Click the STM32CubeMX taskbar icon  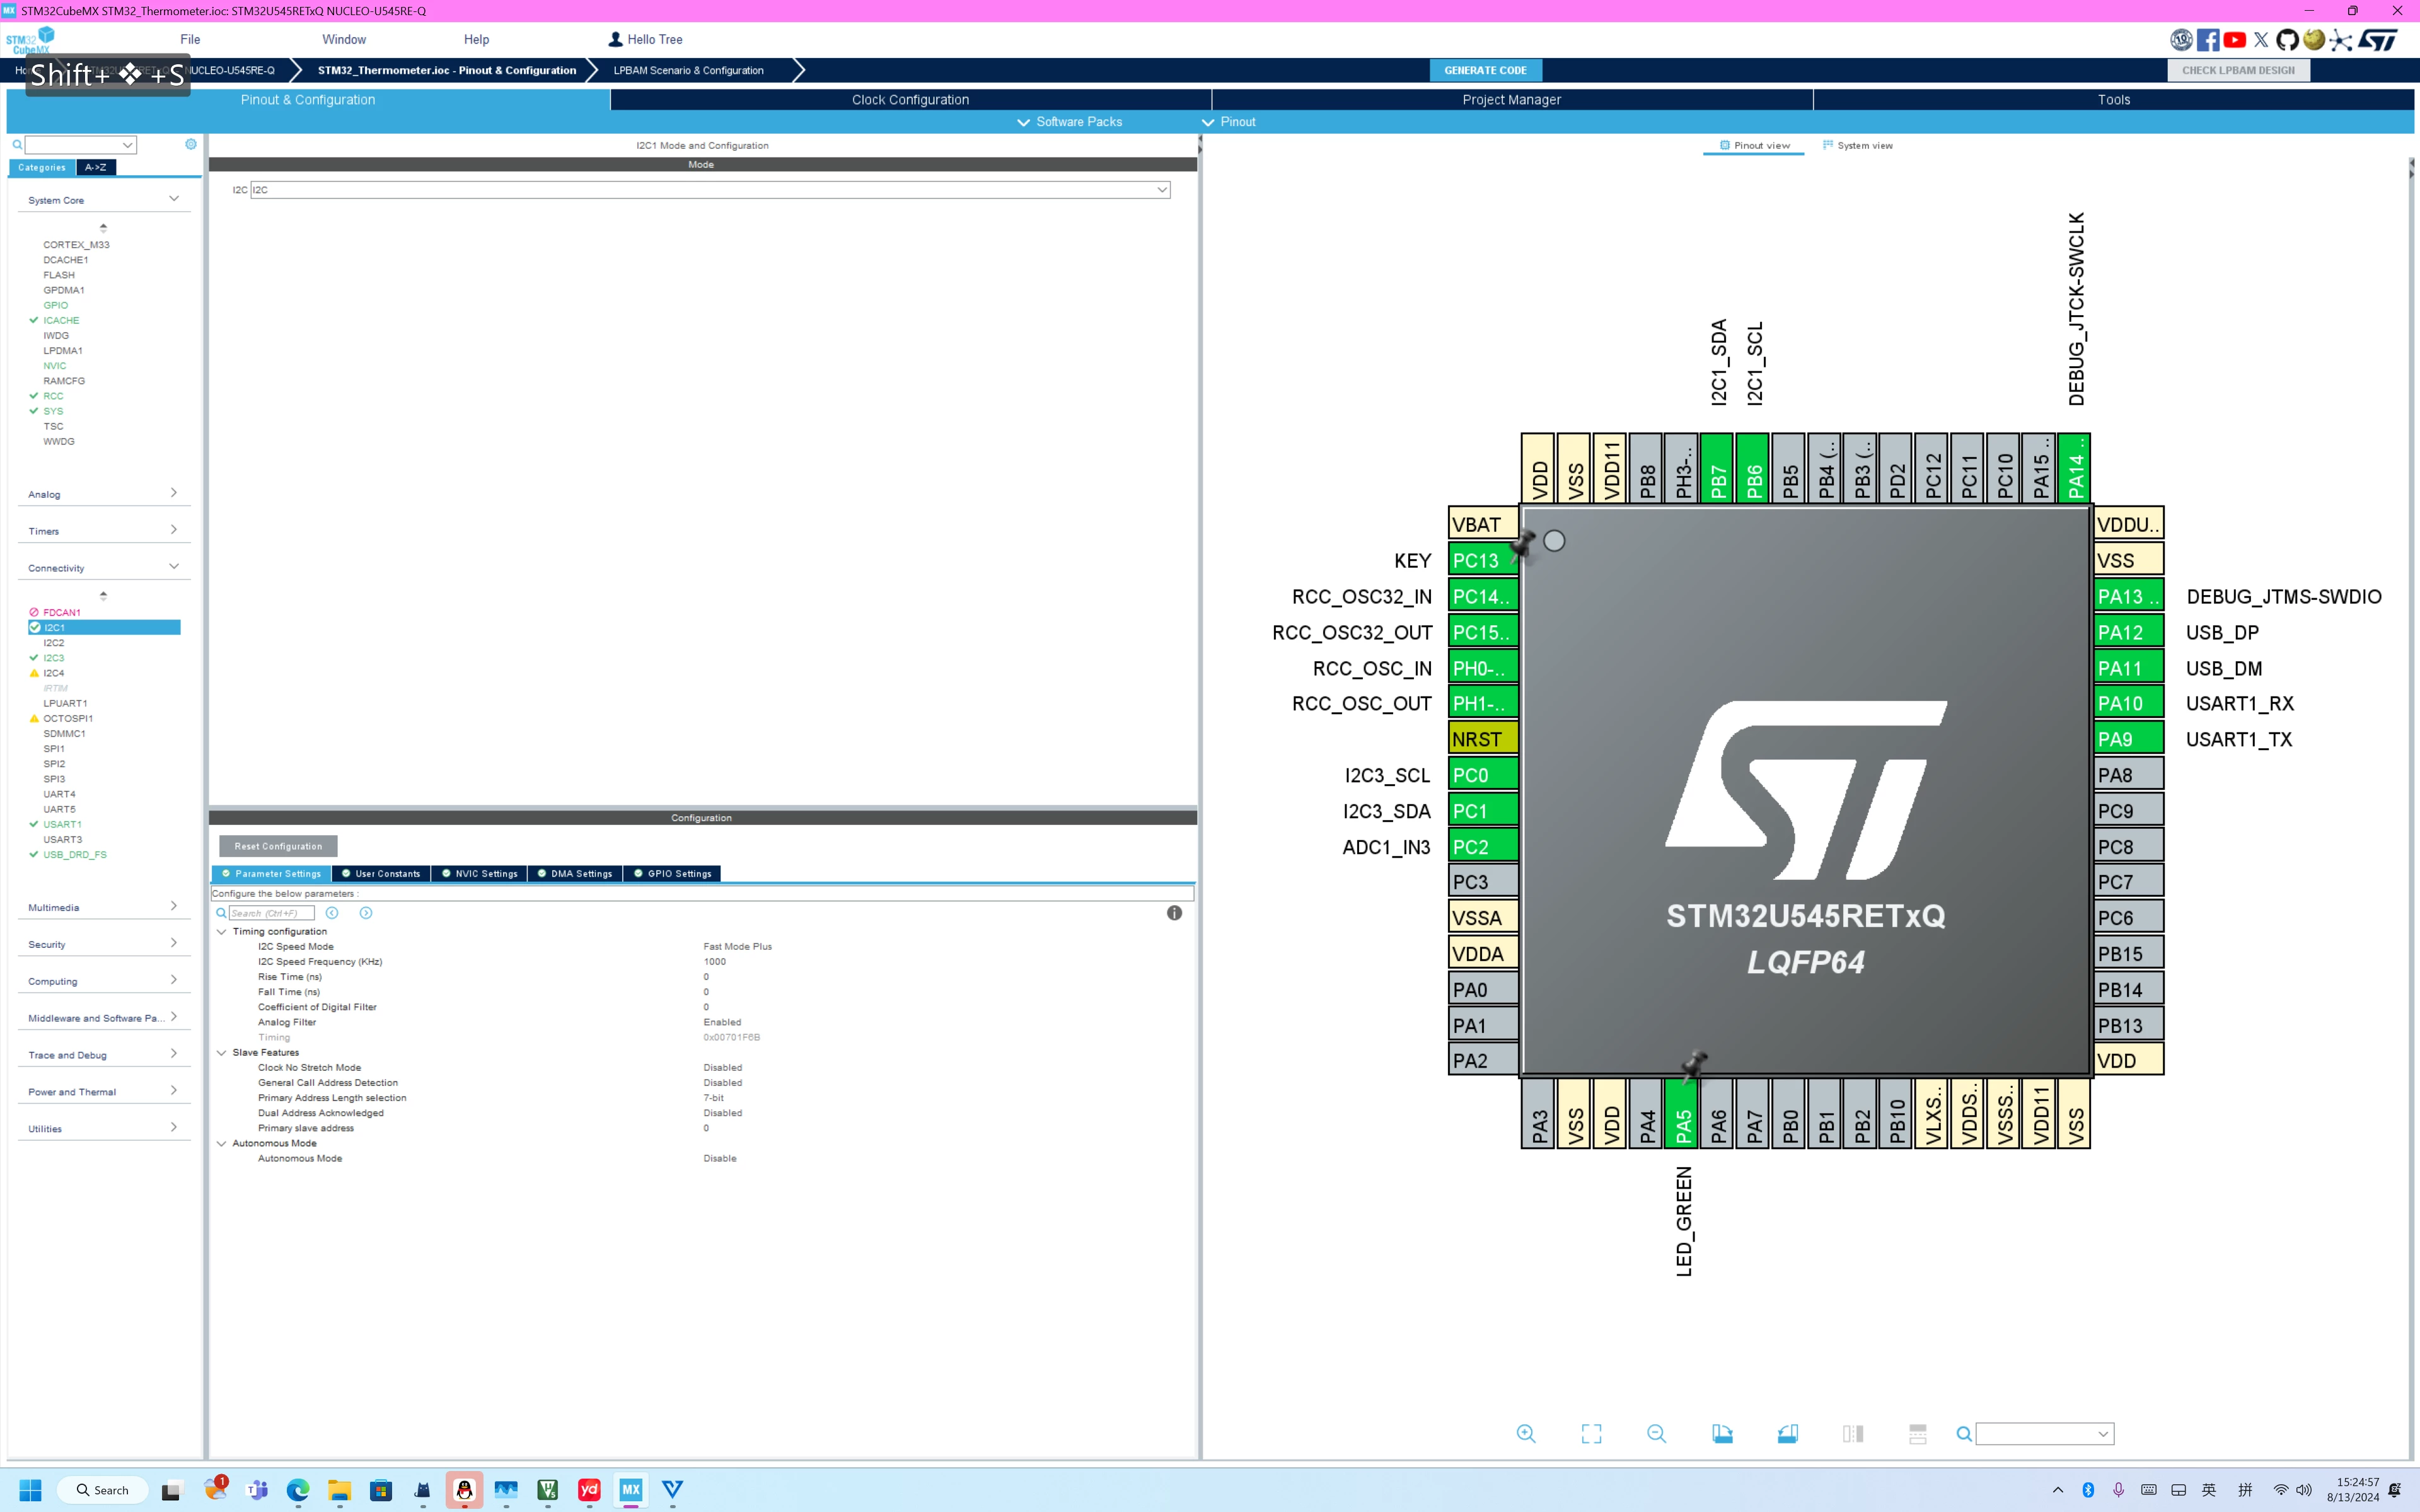pyautogui.click(x=631, y=1490)
